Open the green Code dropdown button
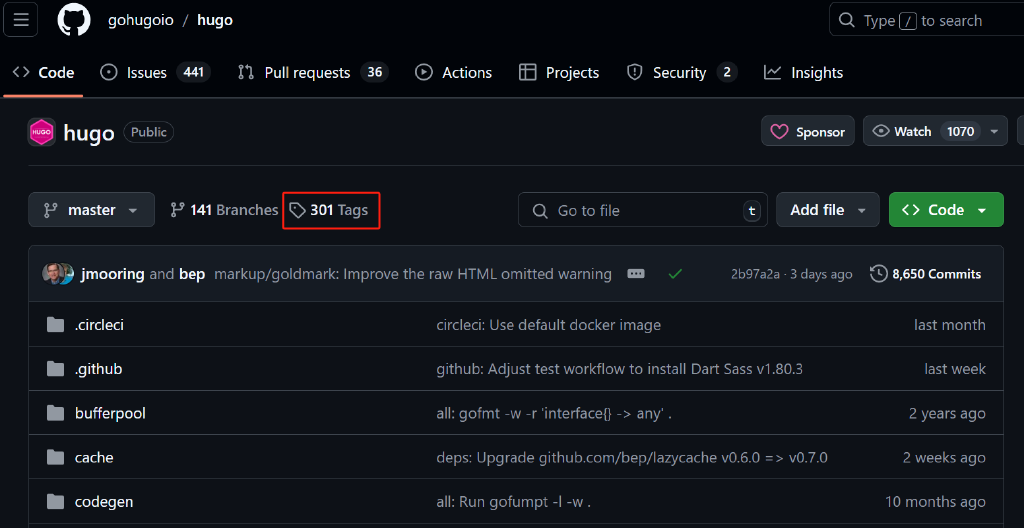This screenshot has height=528, width=1024. [945, 210]
